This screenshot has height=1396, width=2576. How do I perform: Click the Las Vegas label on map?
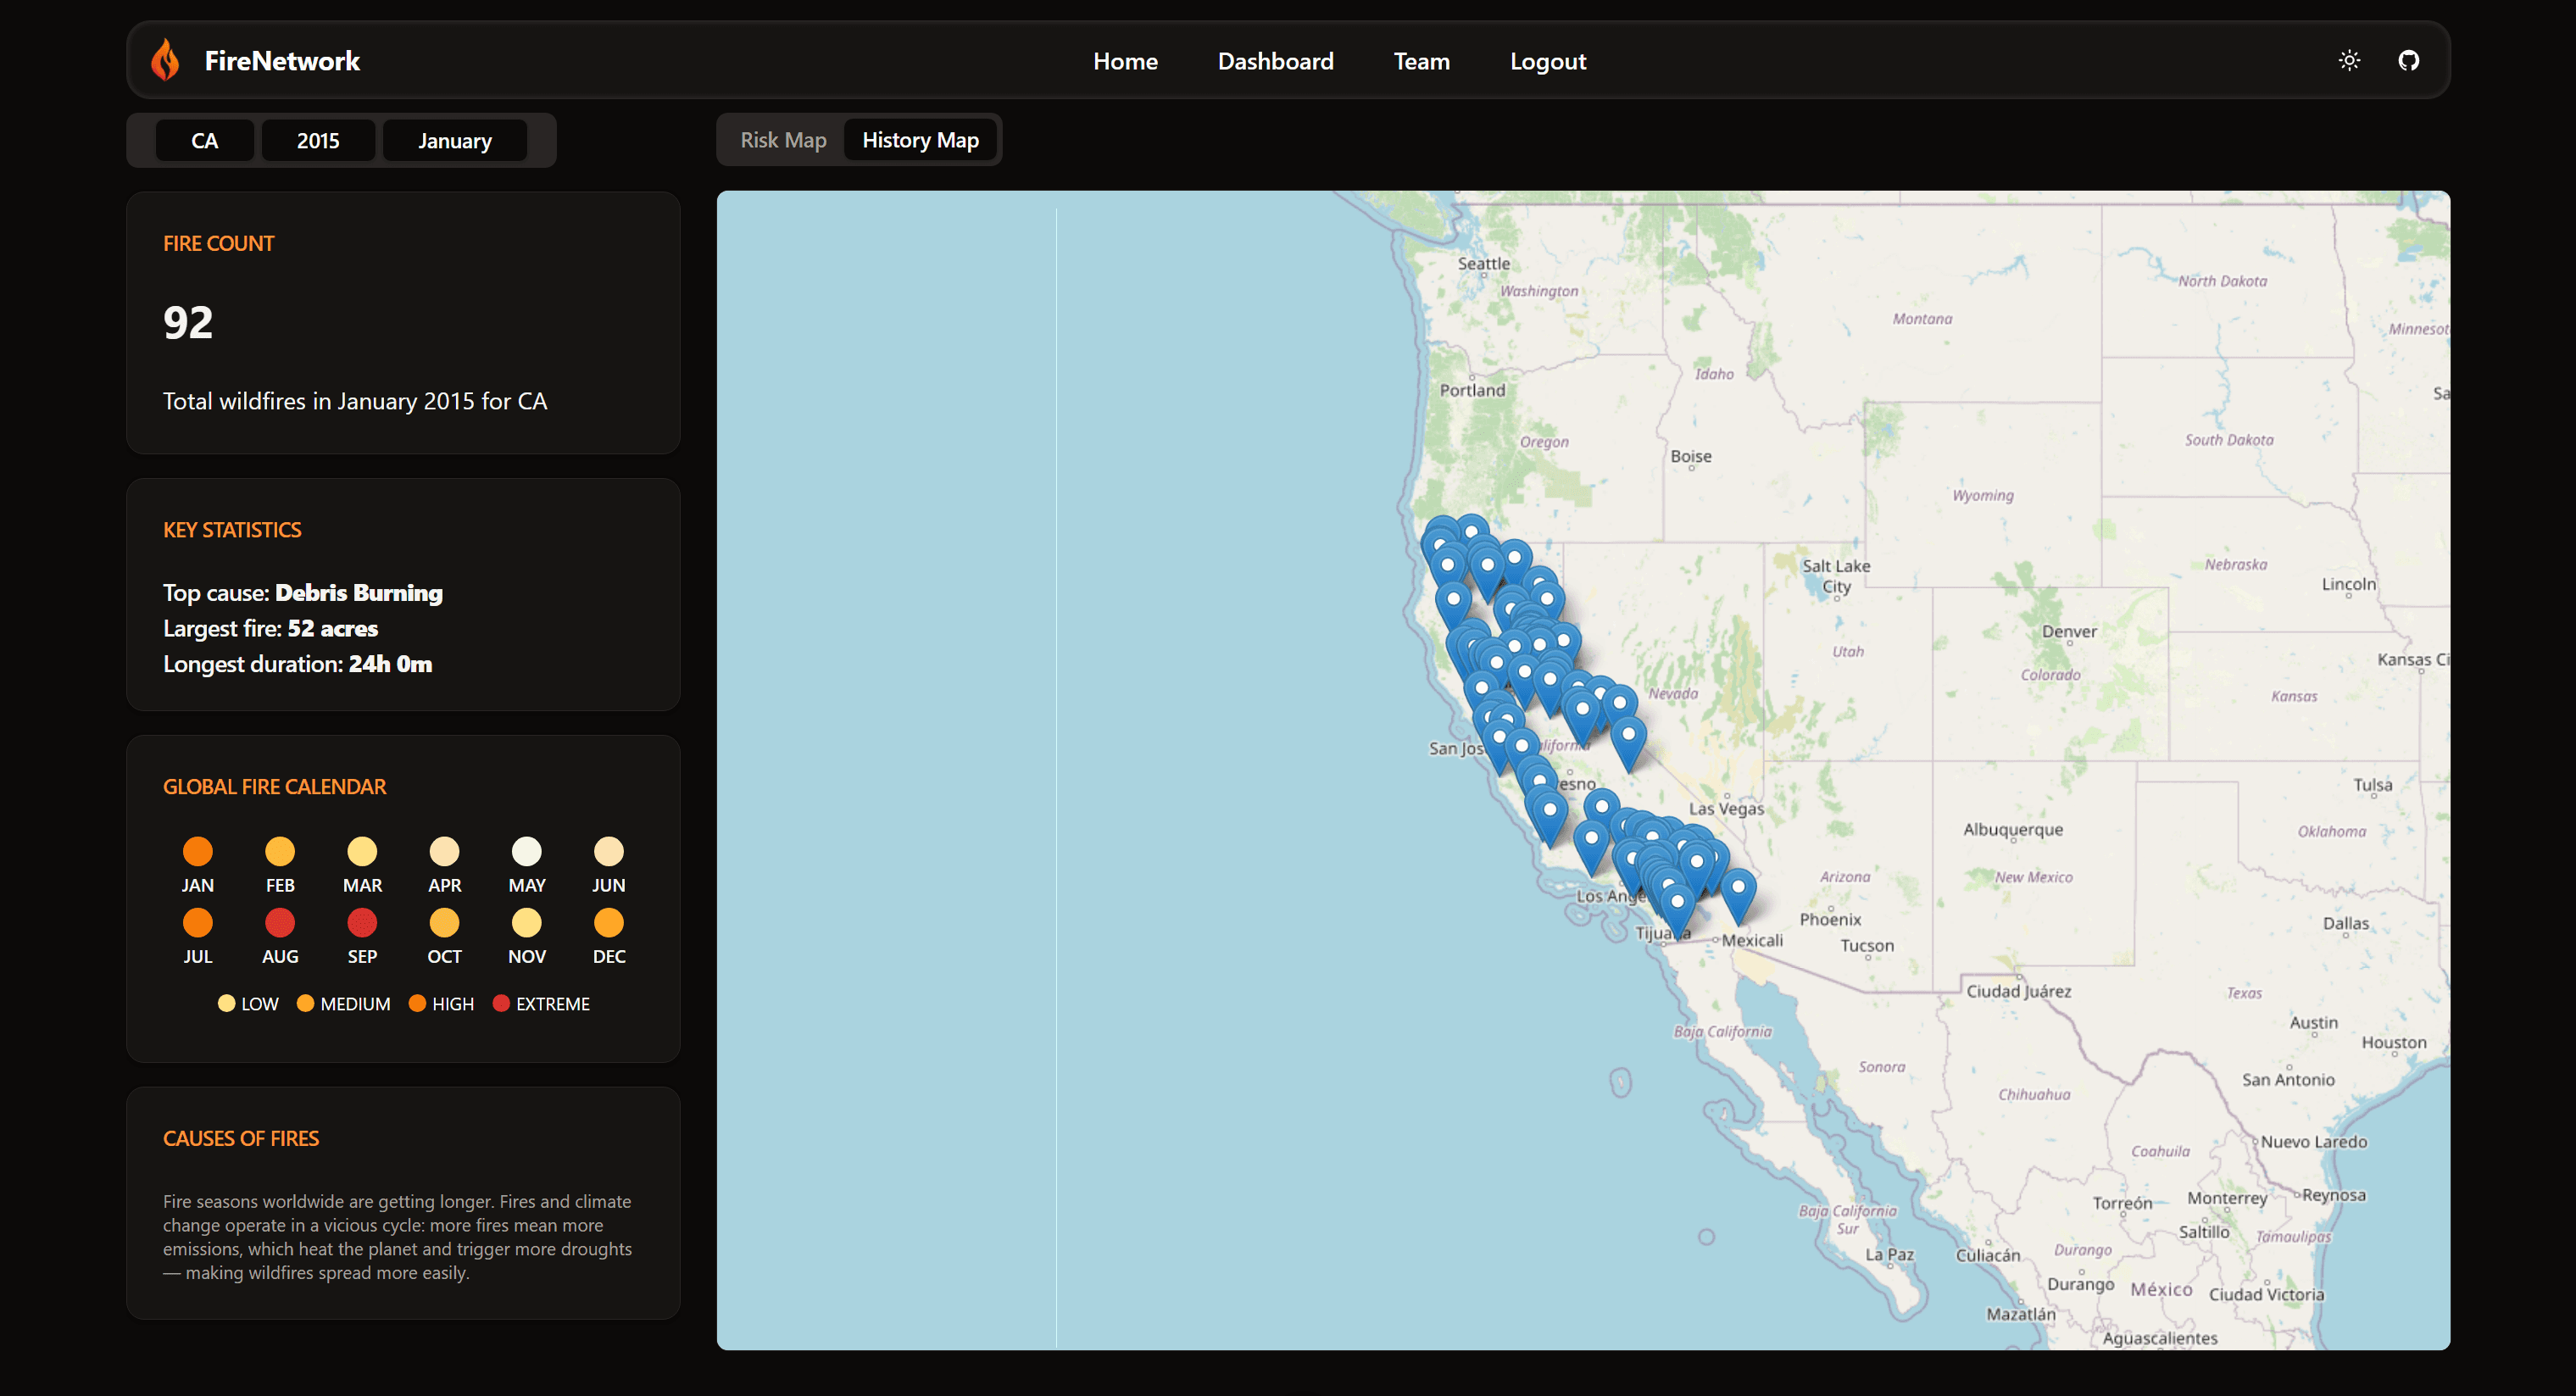click(x=1726, y=808)
